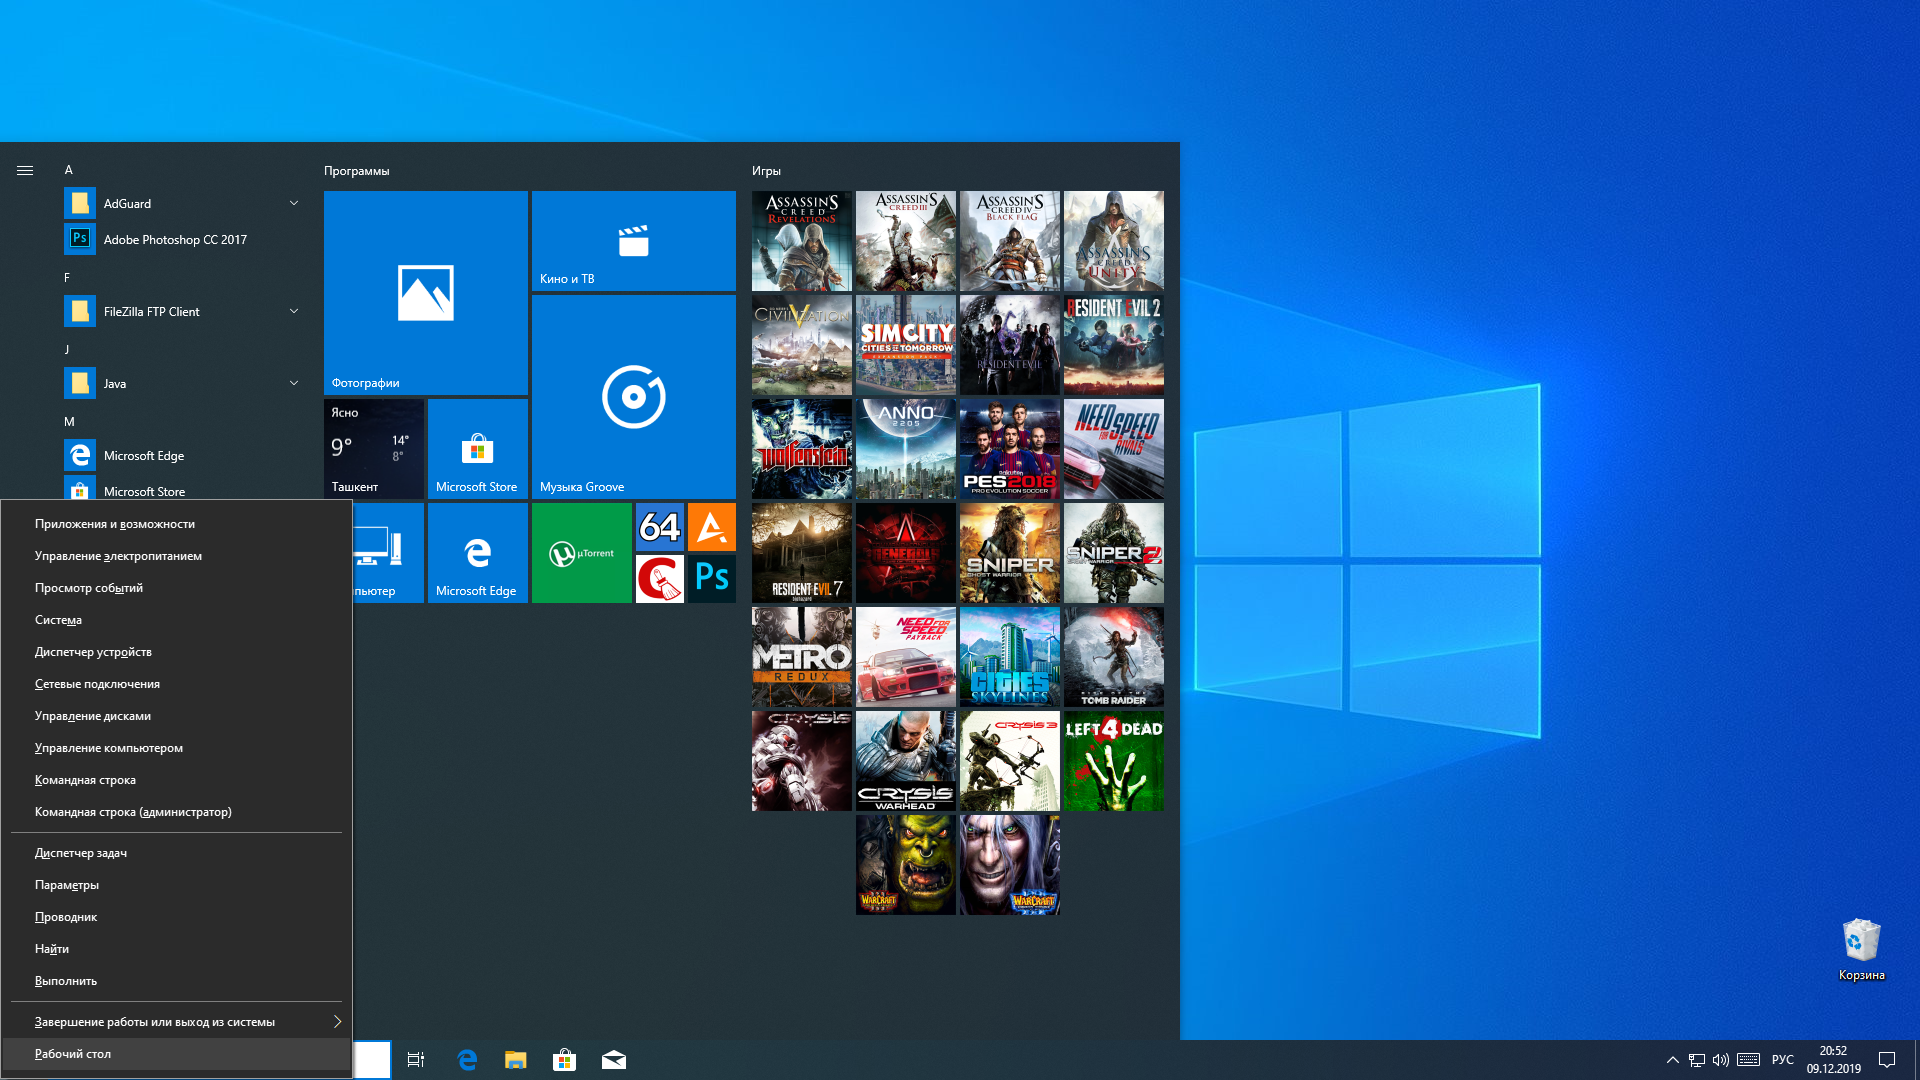1920x1080 pixels.
Task: Open the Cities Skylines game tile
Action: click(1010, 657)
